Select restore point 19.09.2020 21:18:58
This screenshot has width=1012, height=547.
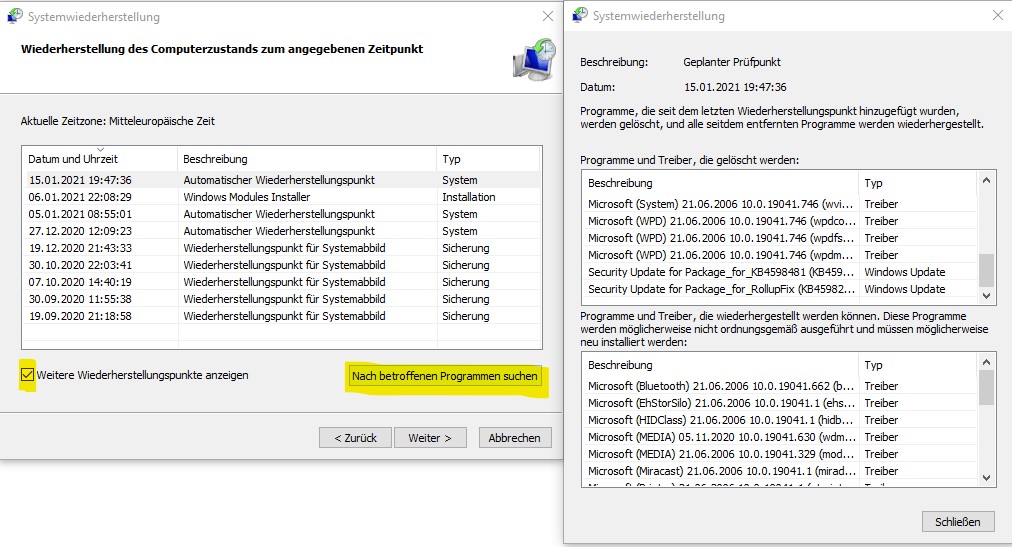[281, 316]
